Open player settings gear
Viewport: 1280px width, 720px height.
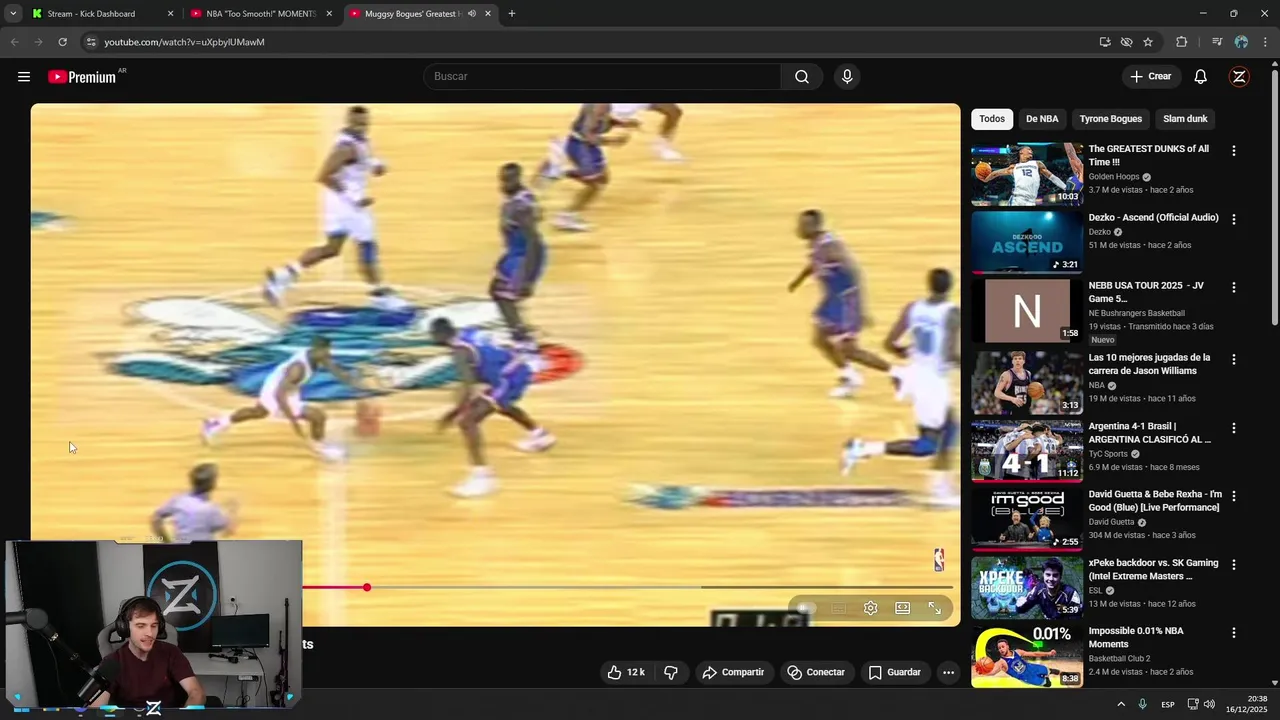click(x=871, y=608)
